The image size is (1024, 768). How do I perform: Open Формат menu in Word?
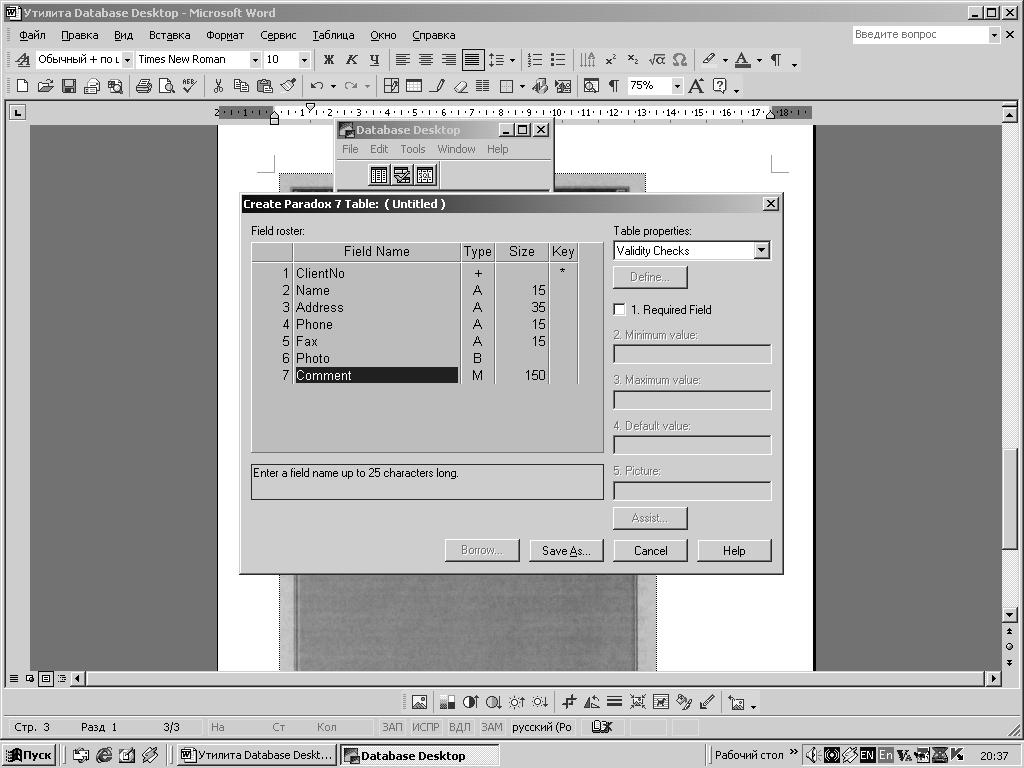(x=225, y=35)
